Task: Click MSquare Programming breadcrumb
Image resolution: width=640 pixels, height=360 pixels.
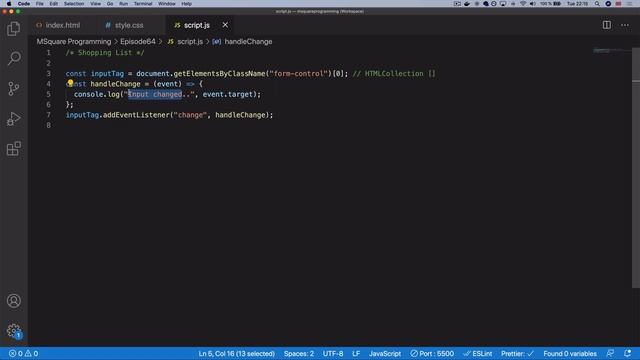Action: tap(74, 42)
